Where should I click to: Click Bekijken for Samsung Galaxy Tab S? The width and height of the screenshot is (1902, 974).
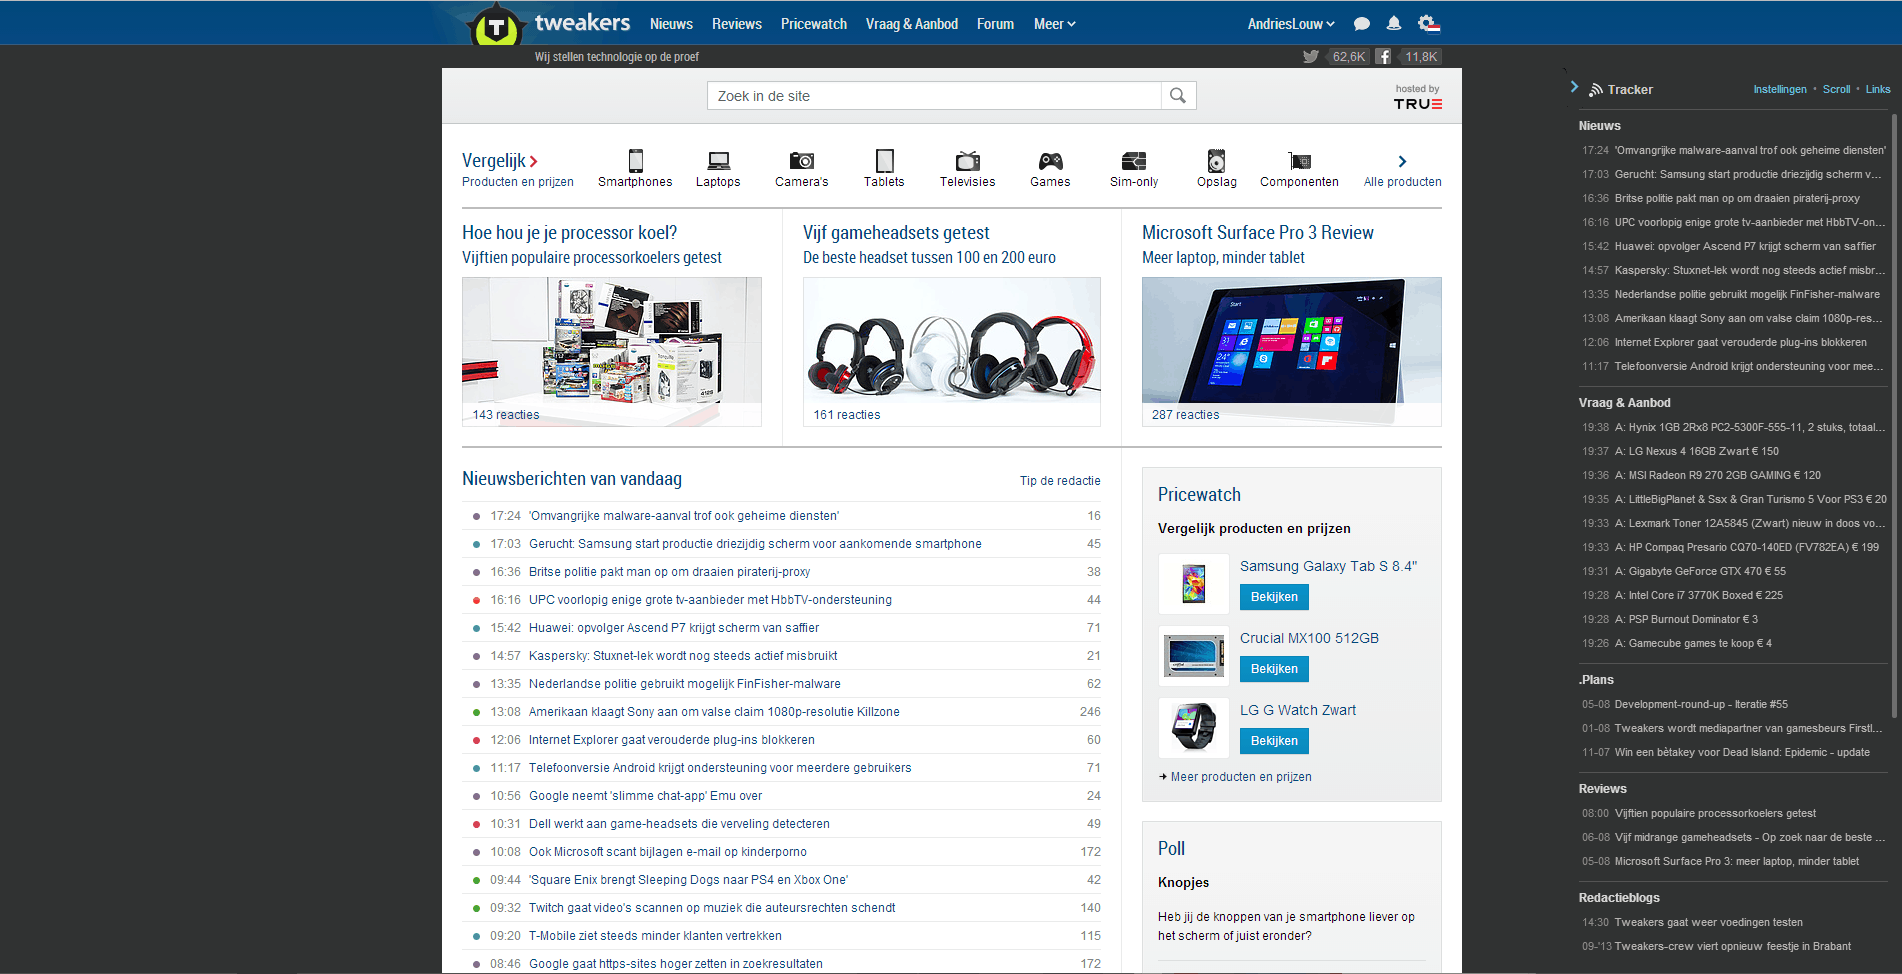1274,597
